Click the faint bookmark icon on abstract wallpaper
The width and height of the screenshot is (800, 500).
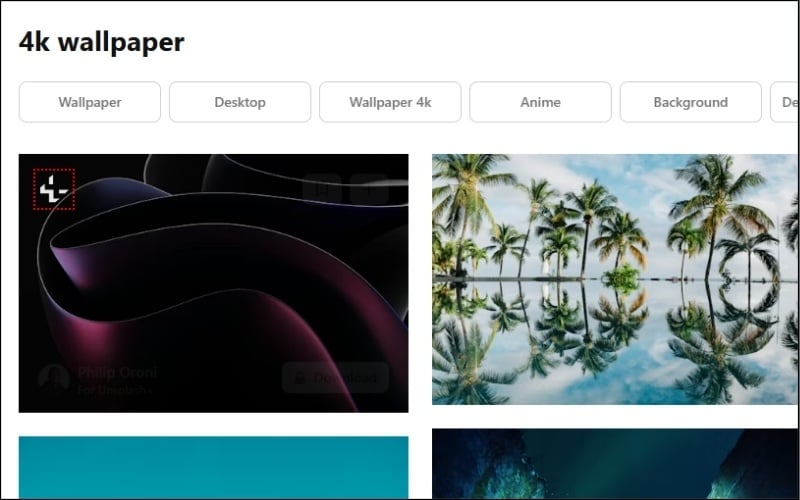point(321,189)
